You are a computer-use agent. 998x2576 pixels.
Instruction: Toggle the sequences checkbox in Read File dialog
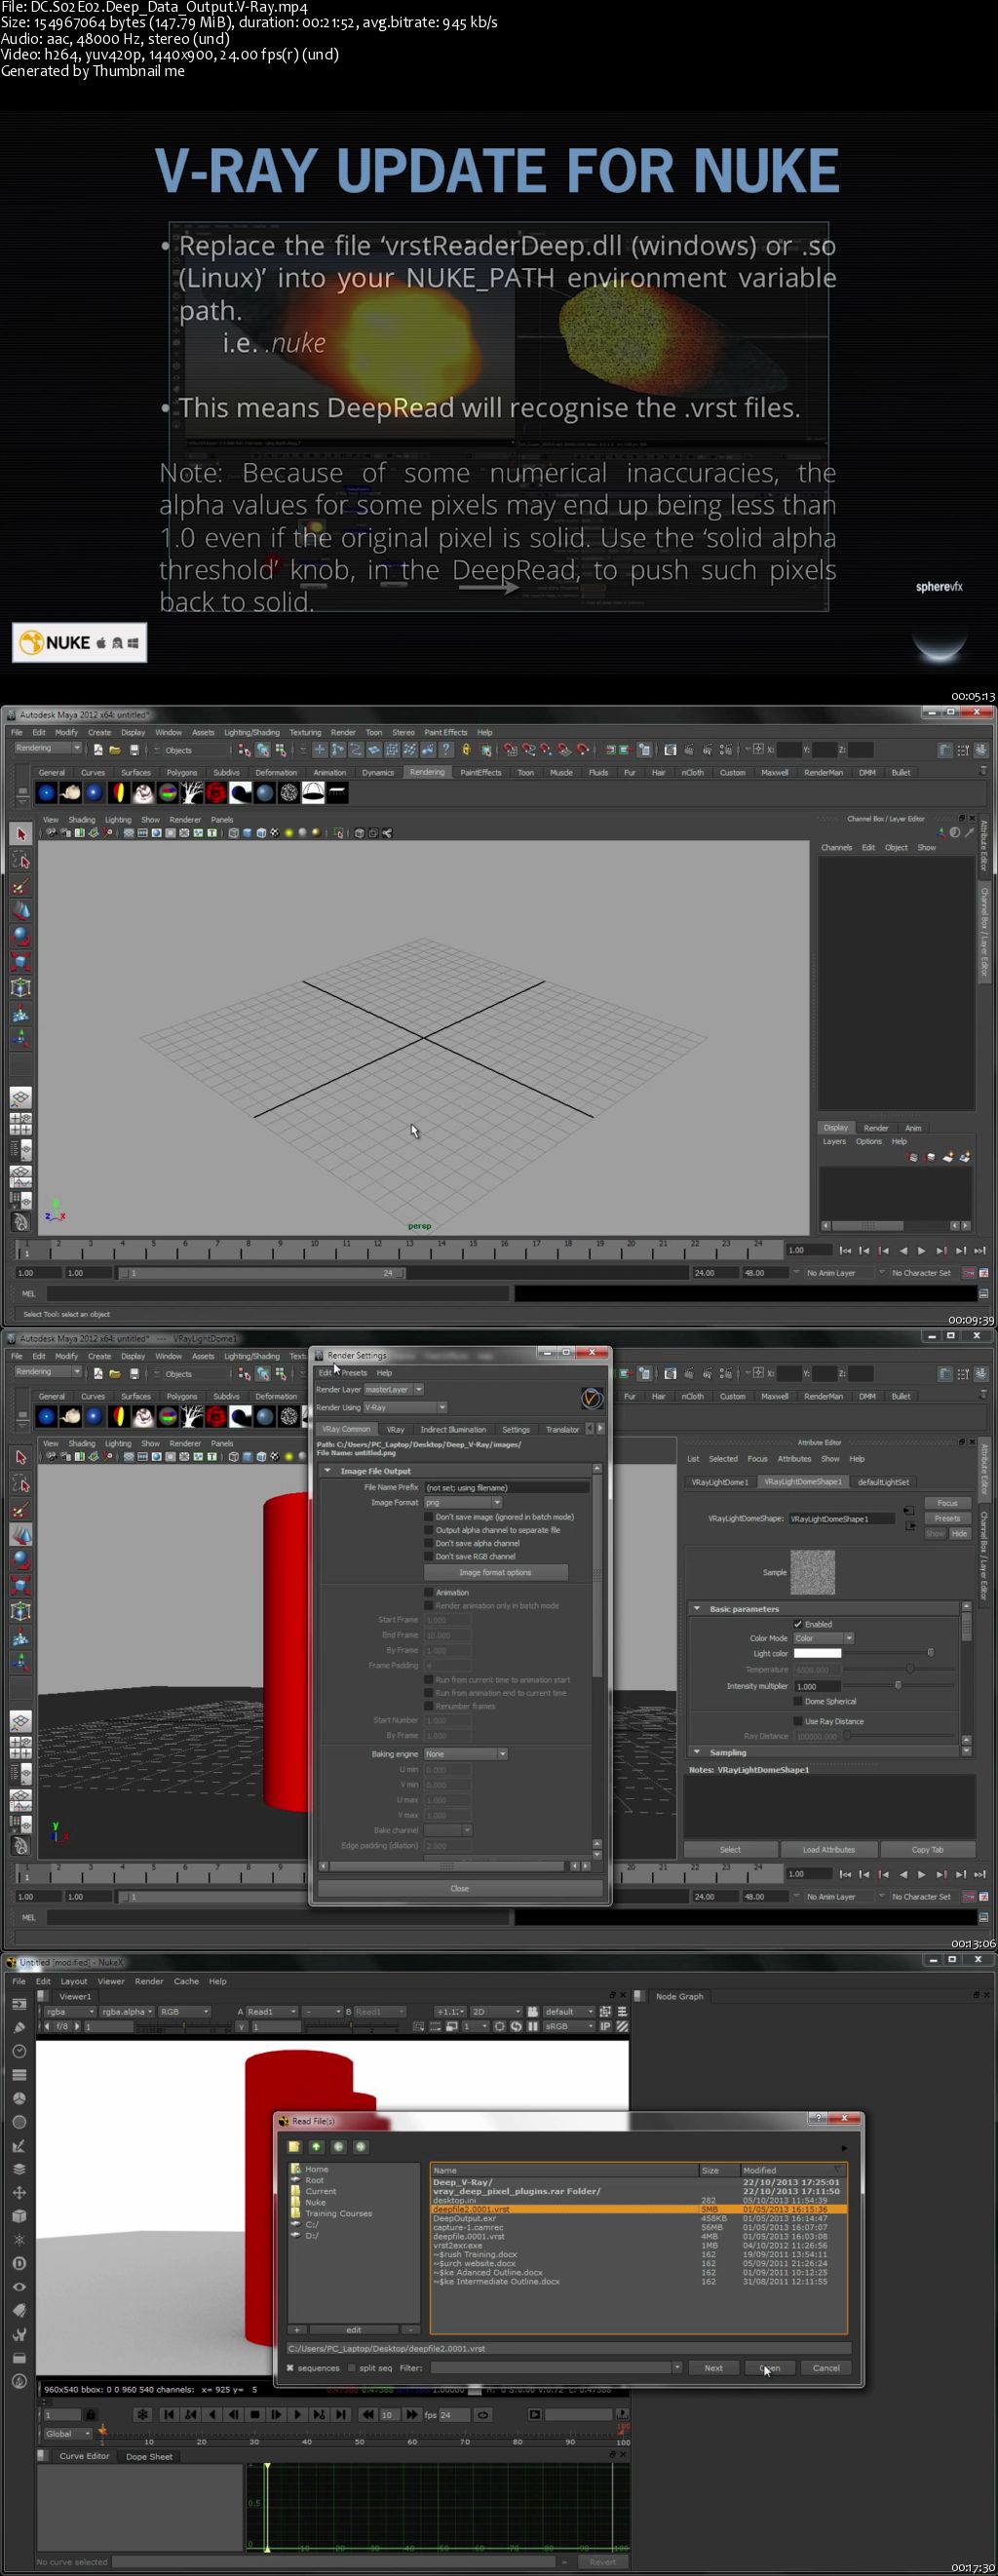click(291, 2368)
